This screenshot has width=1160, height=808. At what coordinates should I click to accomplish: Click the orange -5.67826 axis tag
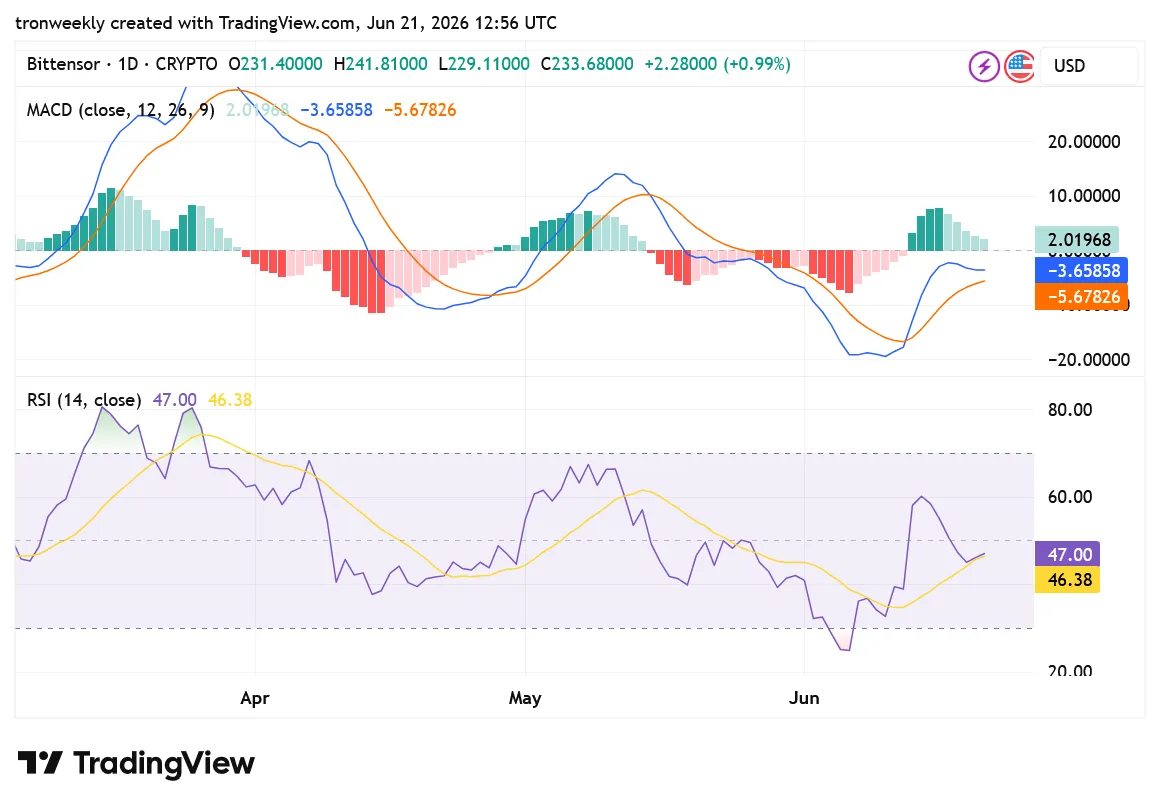point(1081,296)
